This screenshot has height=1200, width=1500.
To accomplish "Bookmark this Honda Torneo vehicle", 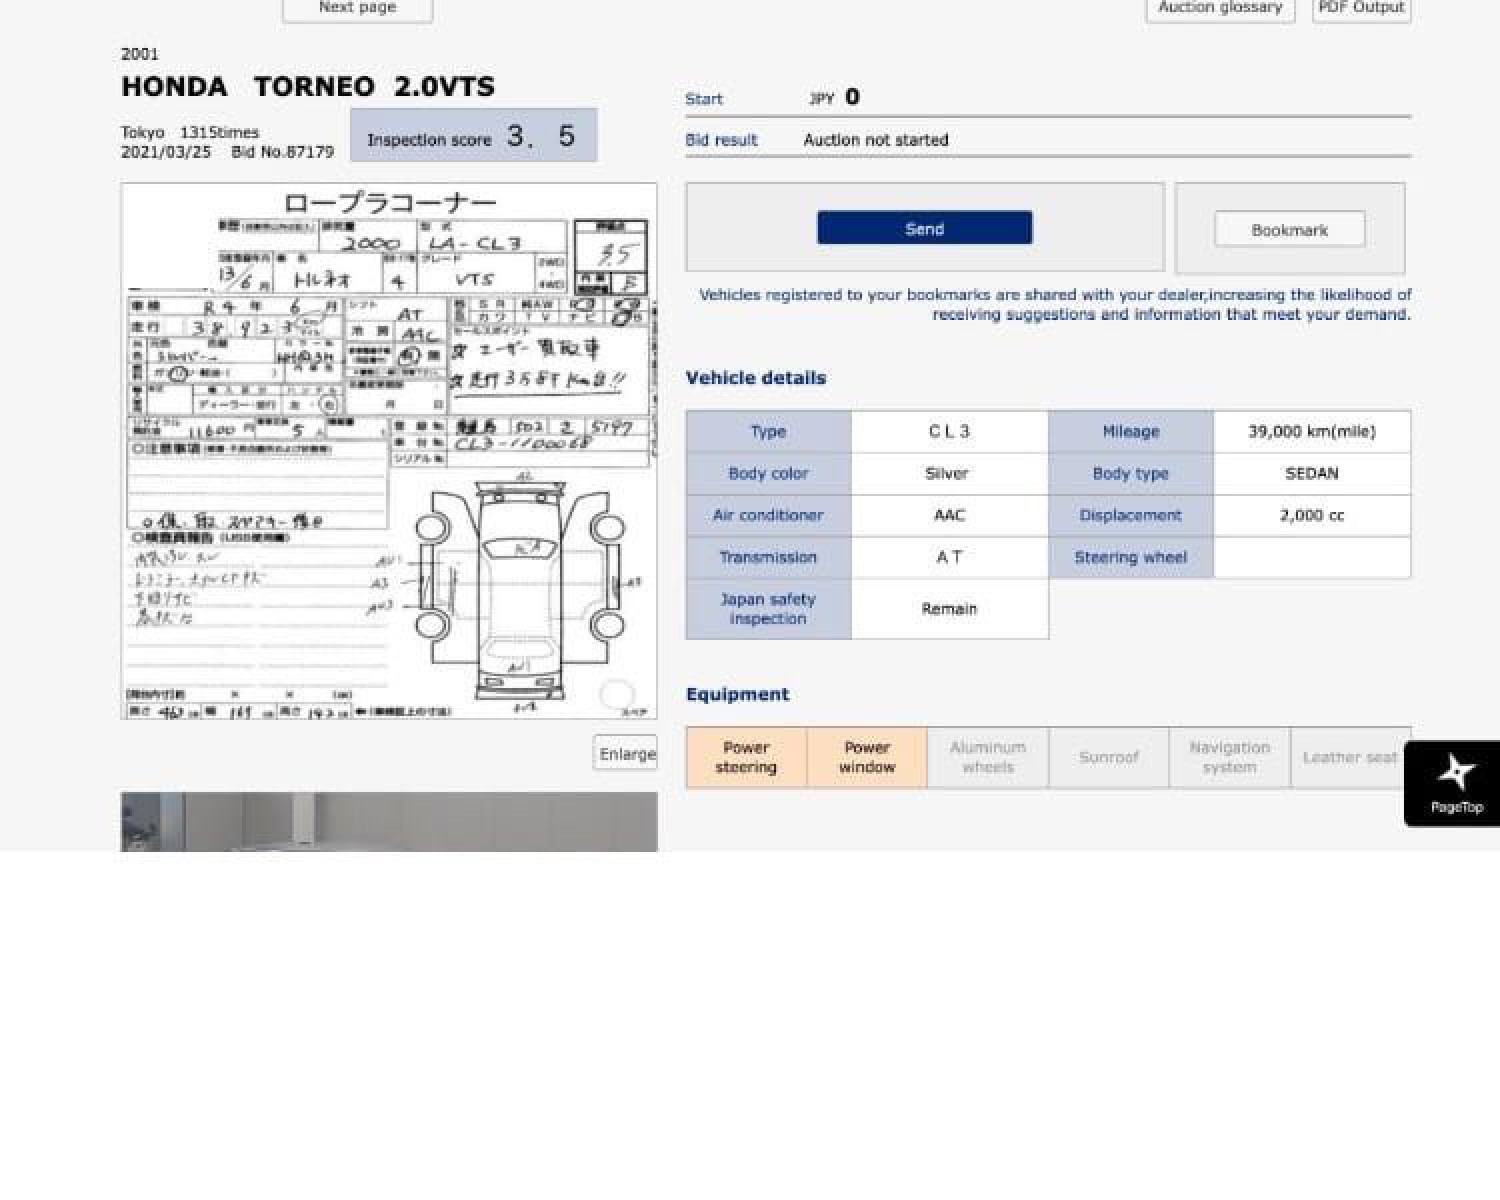I will coord(1289,229).
